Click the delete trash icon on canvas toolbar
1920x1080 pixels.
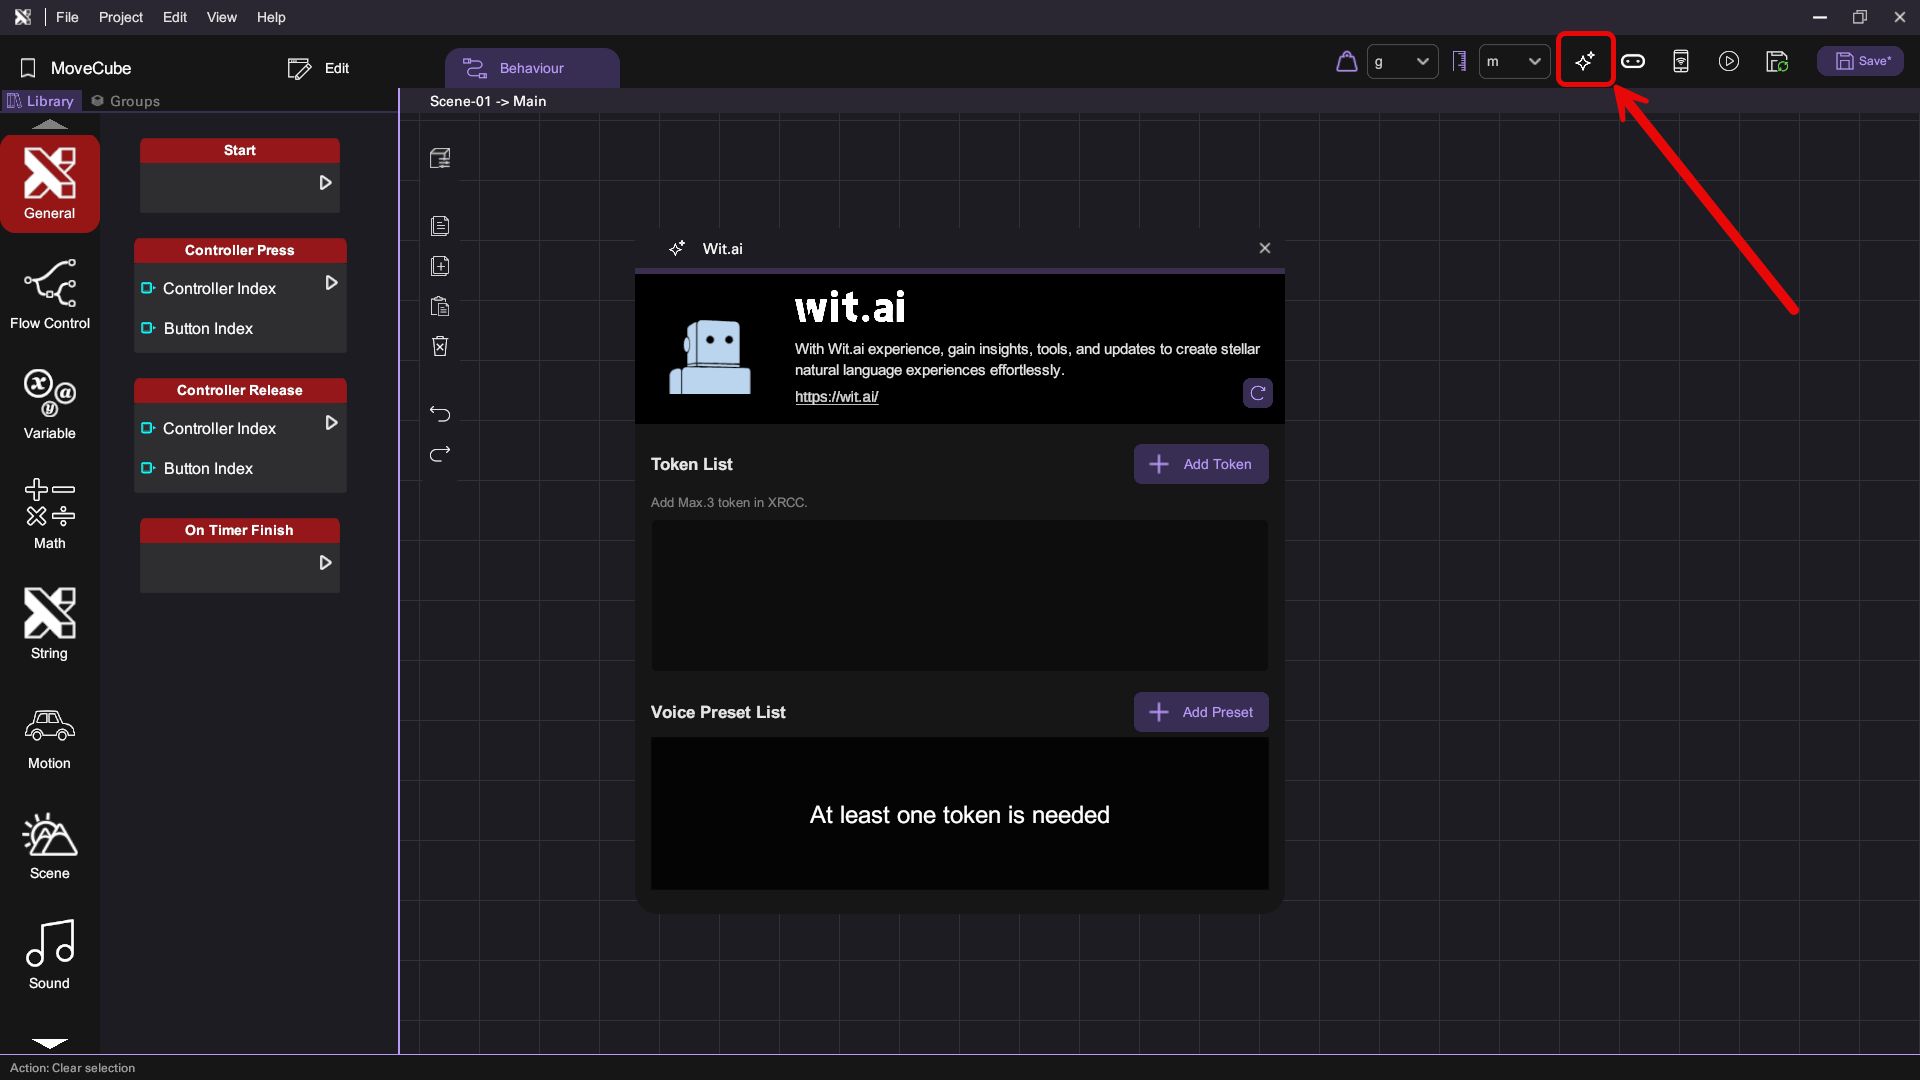(x=440, y=346)
